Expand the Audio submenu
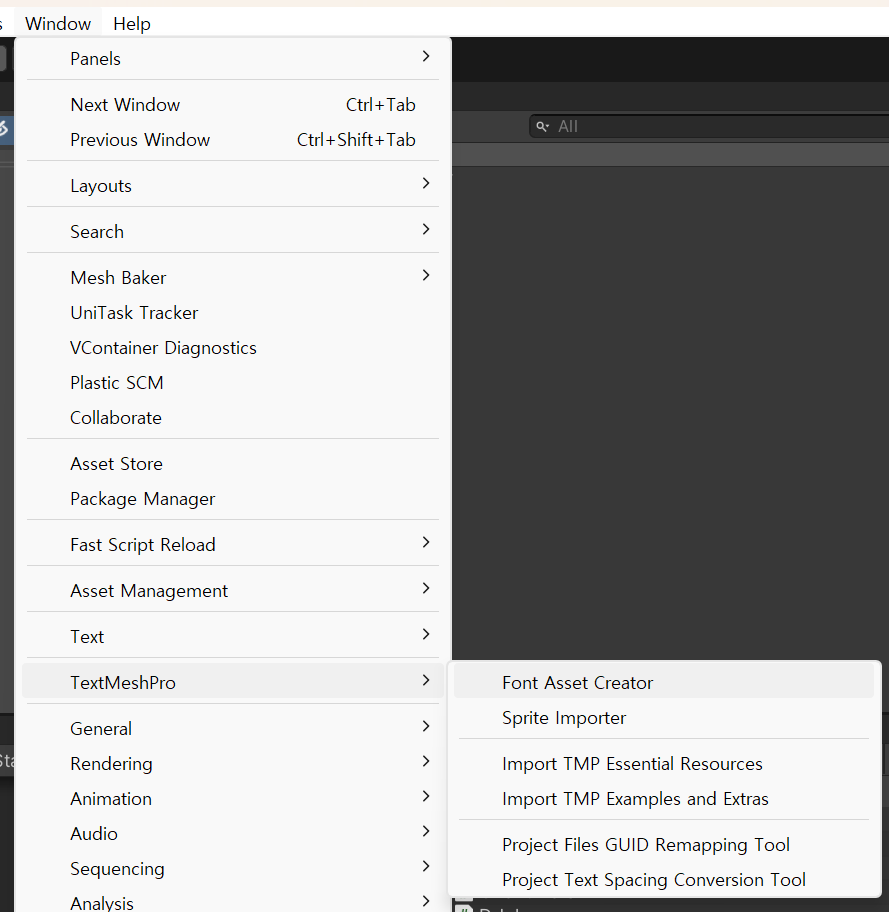The width and height of the screenshot is (889, 912). click(x=233, y=833)
